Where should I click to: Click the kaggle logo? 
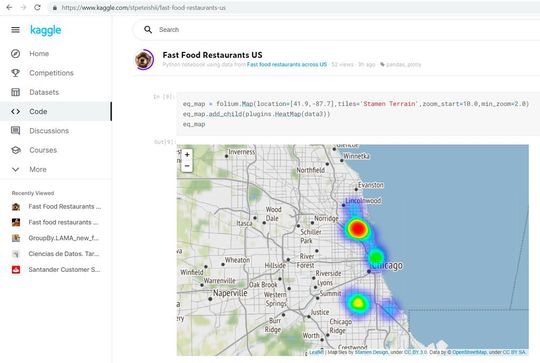coord(45,30)
